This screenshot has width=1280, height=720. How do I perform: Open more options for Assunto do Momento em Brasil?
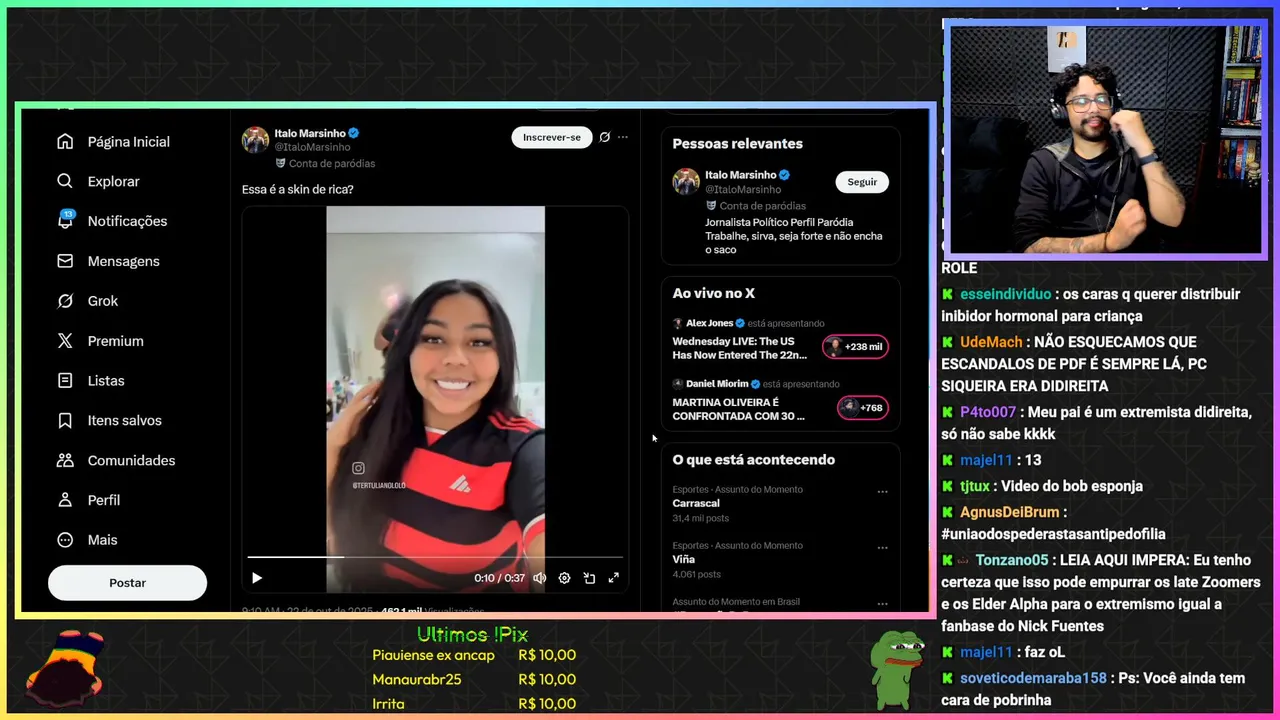(x=882, y=604)
